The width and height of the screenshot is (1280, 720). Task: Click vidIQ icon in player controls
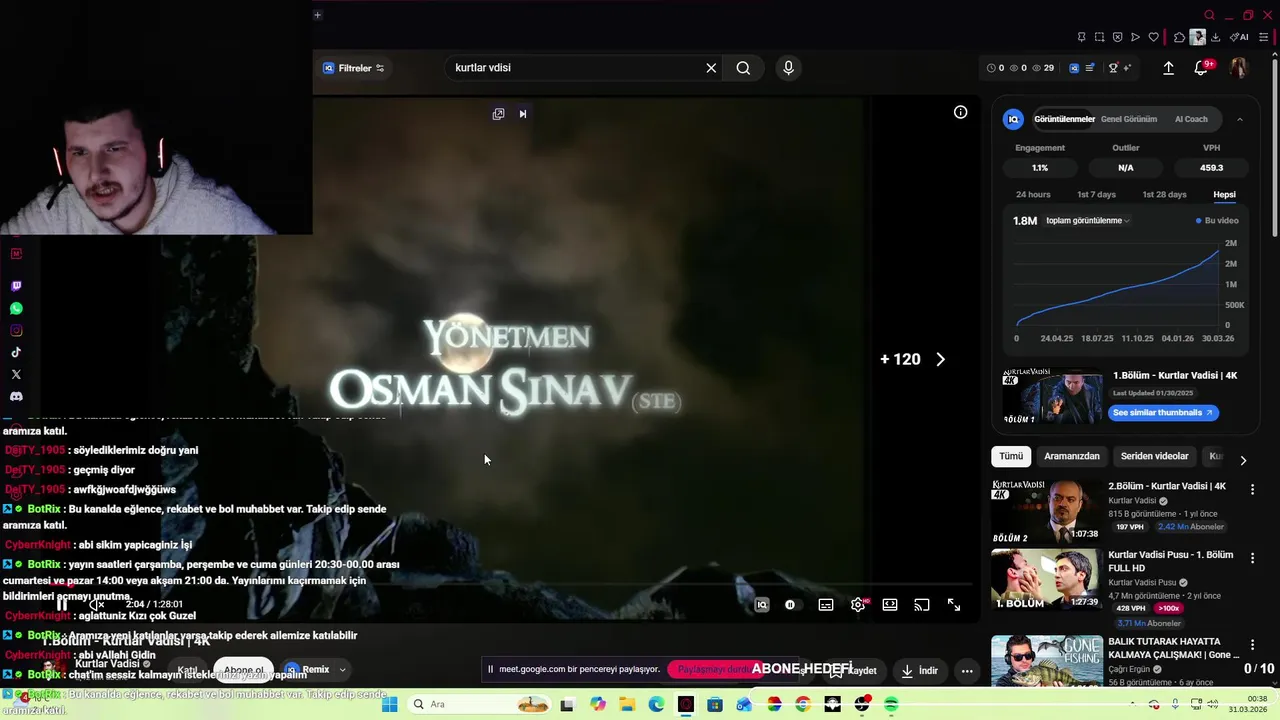pyautogui.click(x=762, y=605)
